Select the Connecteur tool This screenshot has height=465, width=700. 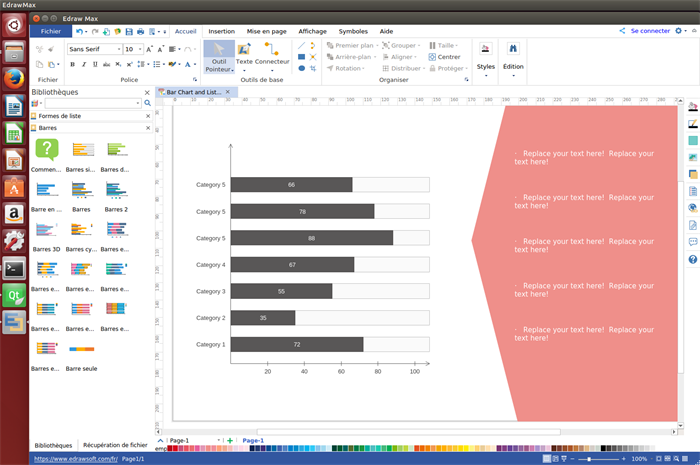(x=272, y=57)
